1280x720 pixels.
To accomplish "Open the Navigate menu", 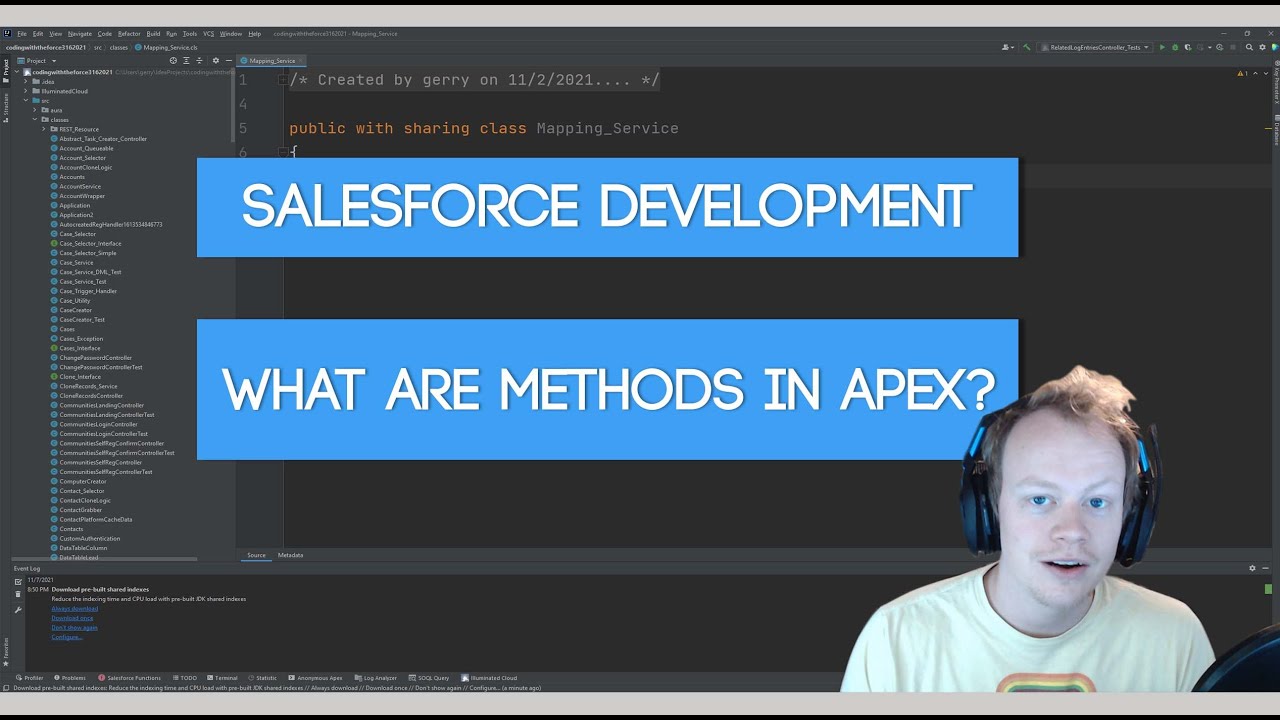I will point(79,34).
